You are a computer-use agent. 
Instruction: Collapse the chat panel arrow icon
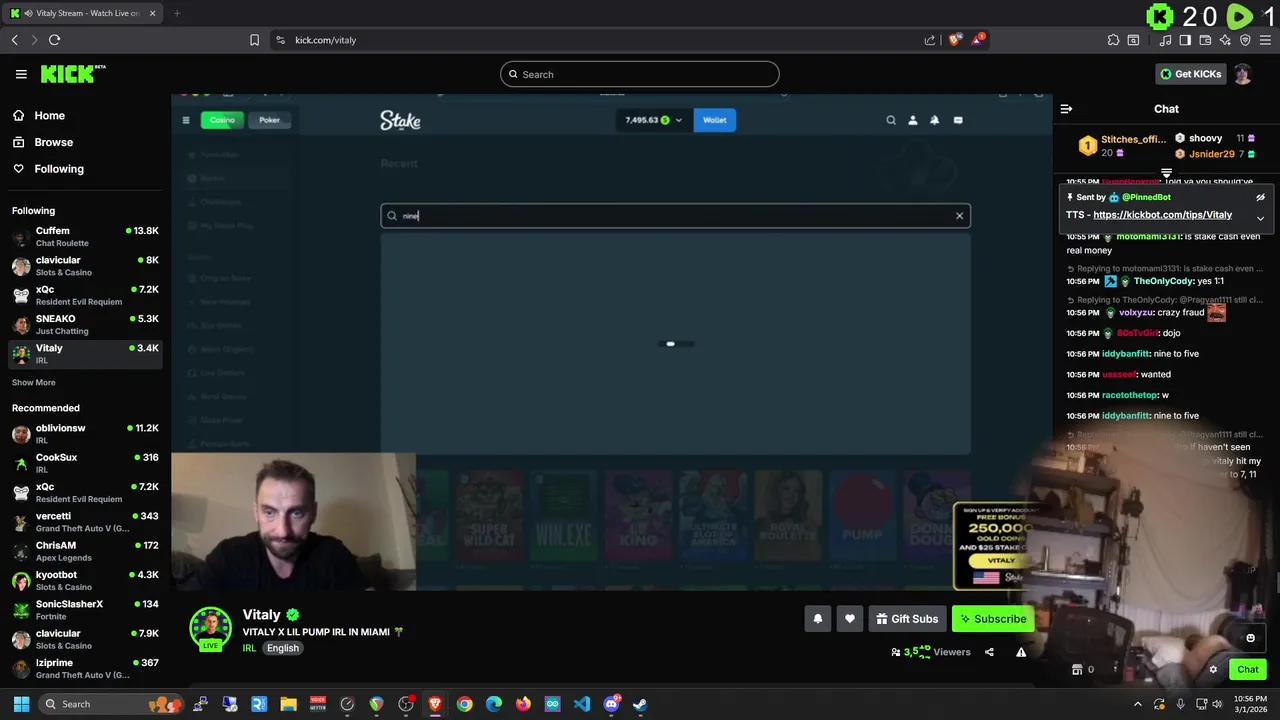point(1066,109)
